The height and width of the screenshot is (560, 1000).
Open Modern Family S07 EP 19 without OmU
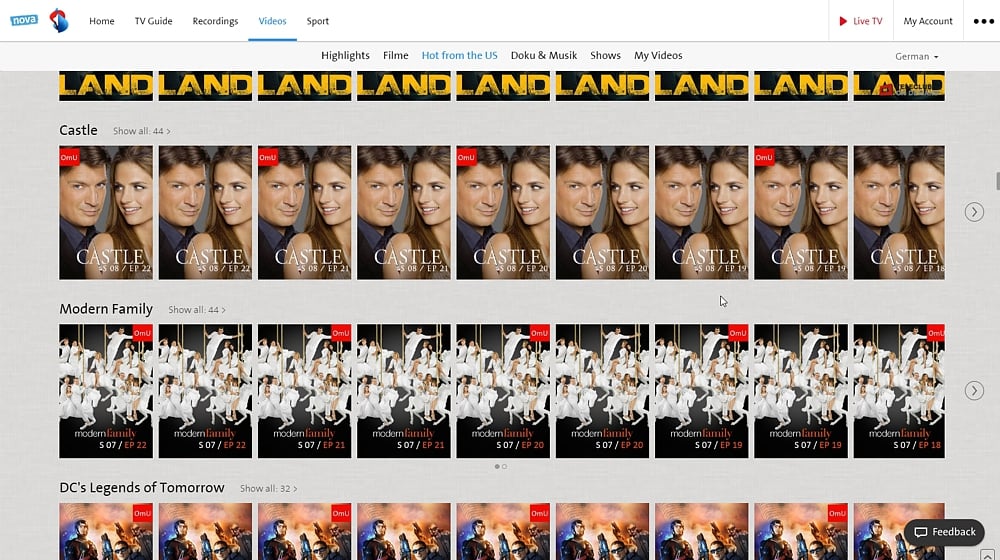click(x=801, y=391)
